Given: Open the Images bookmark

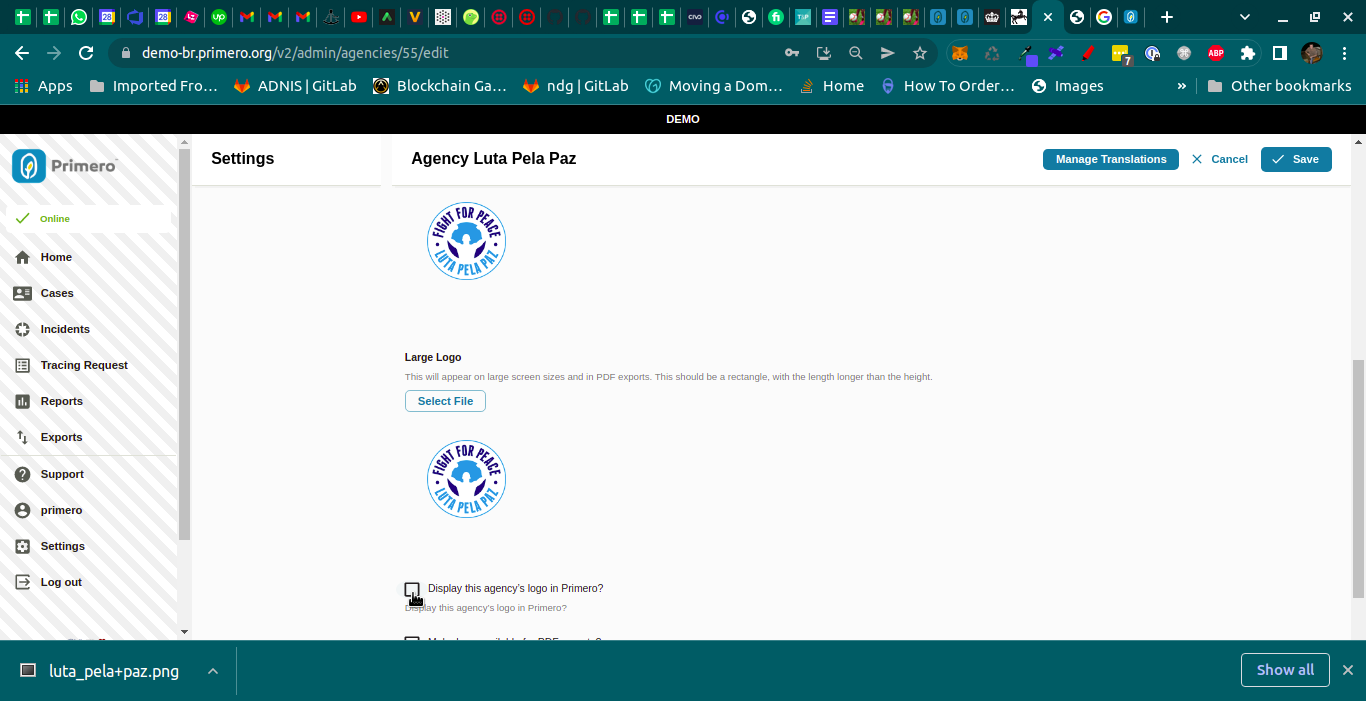Looking at the screenshot, I should coord(1067,86).
